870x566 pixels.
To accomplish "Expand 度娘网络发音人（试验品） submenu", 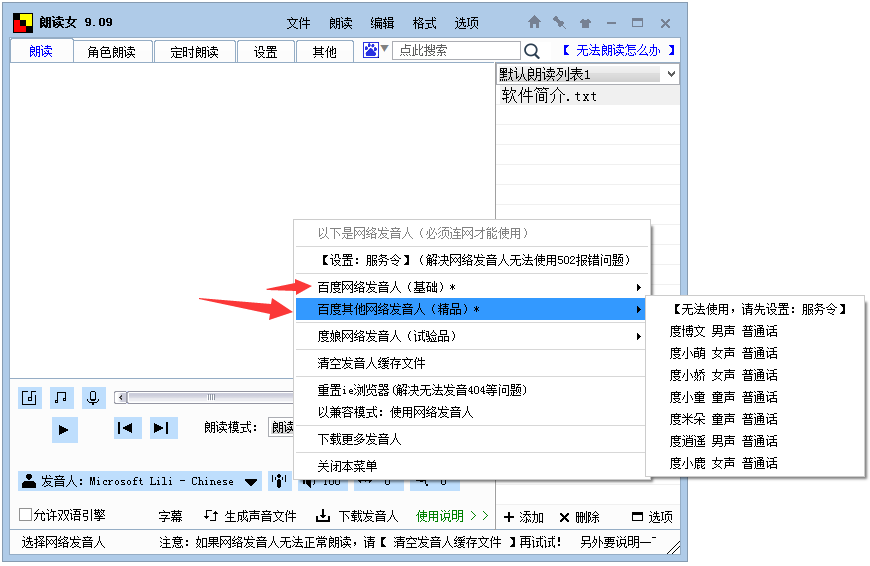I will tap(469, 336).
